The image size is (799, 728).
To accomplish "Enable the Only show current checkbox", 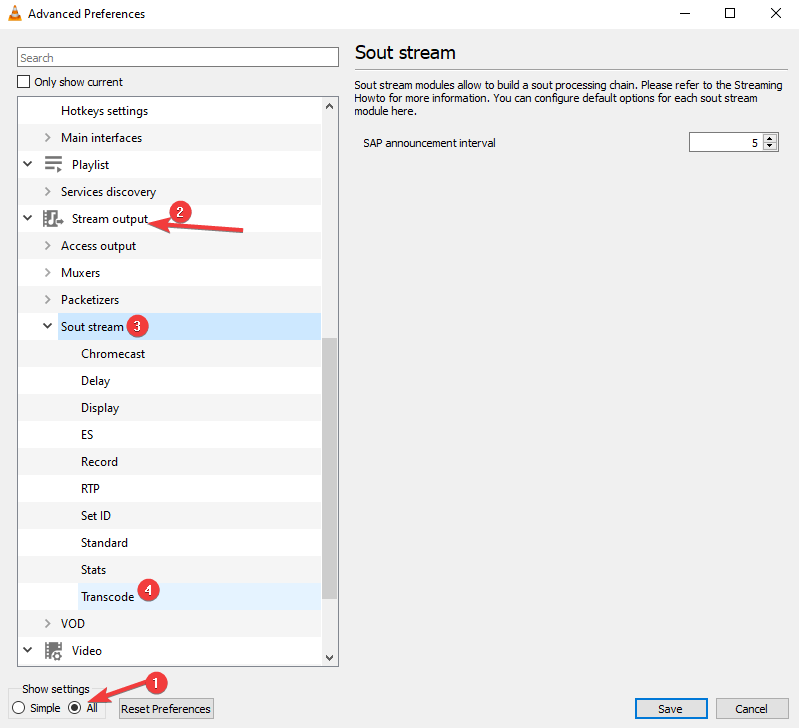I will pos(25,82).
